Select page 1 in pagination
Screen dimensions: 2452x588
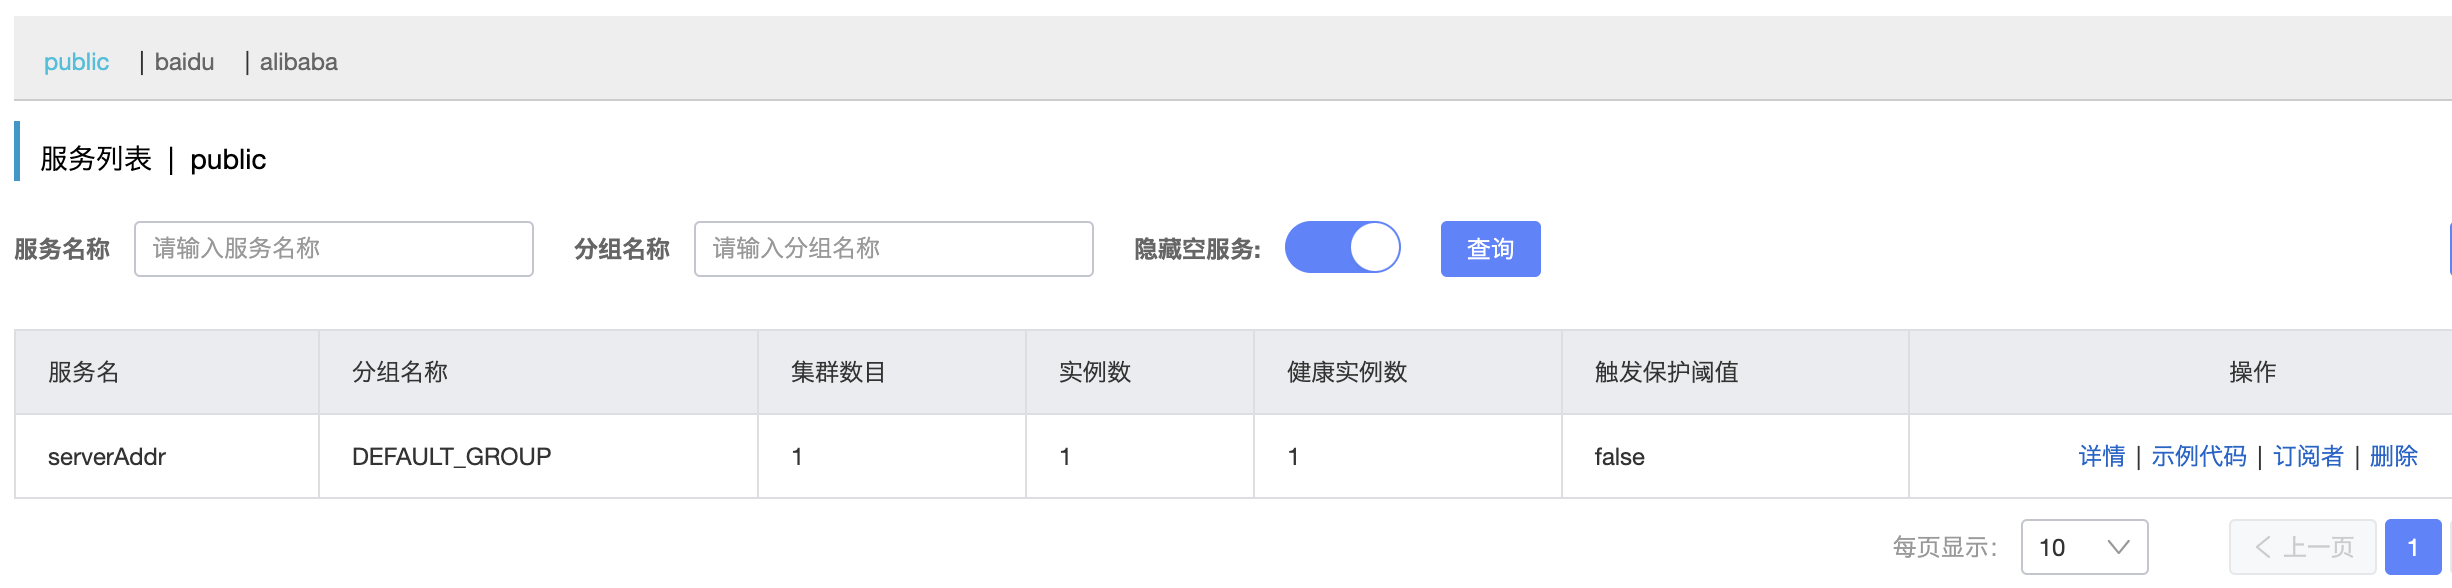tap(2413, 547)
